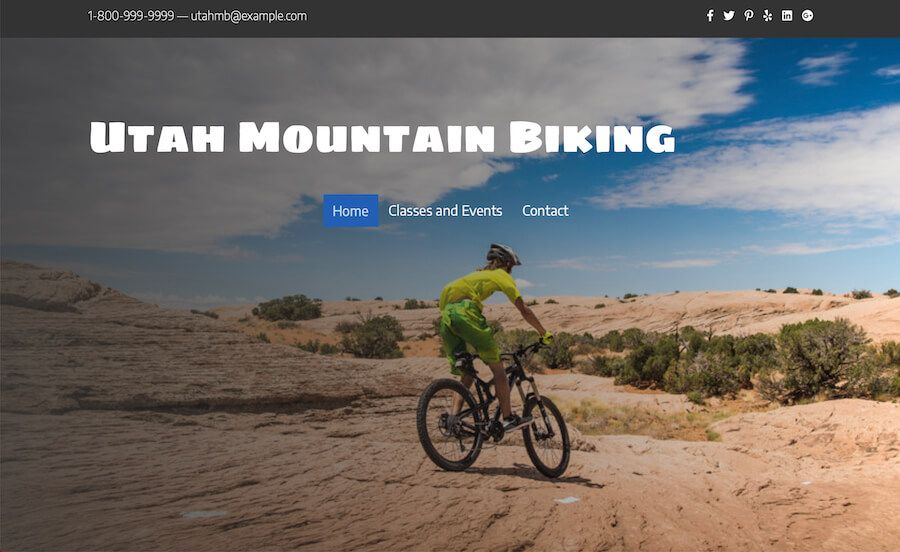Click the phone number 1-800-999-9999
The height and width of the screenshot is (552, 900).
click(x=131, y=16)
